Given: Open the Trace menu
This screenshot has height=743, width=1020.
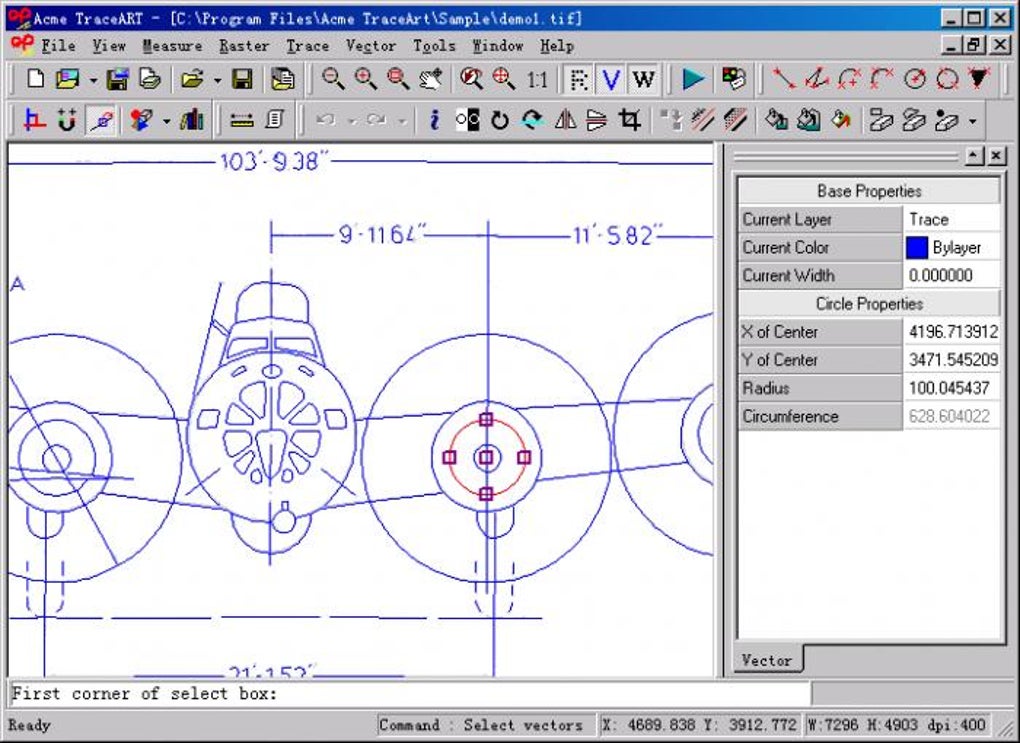Looking at the screenshot, I should coord(308,46).
